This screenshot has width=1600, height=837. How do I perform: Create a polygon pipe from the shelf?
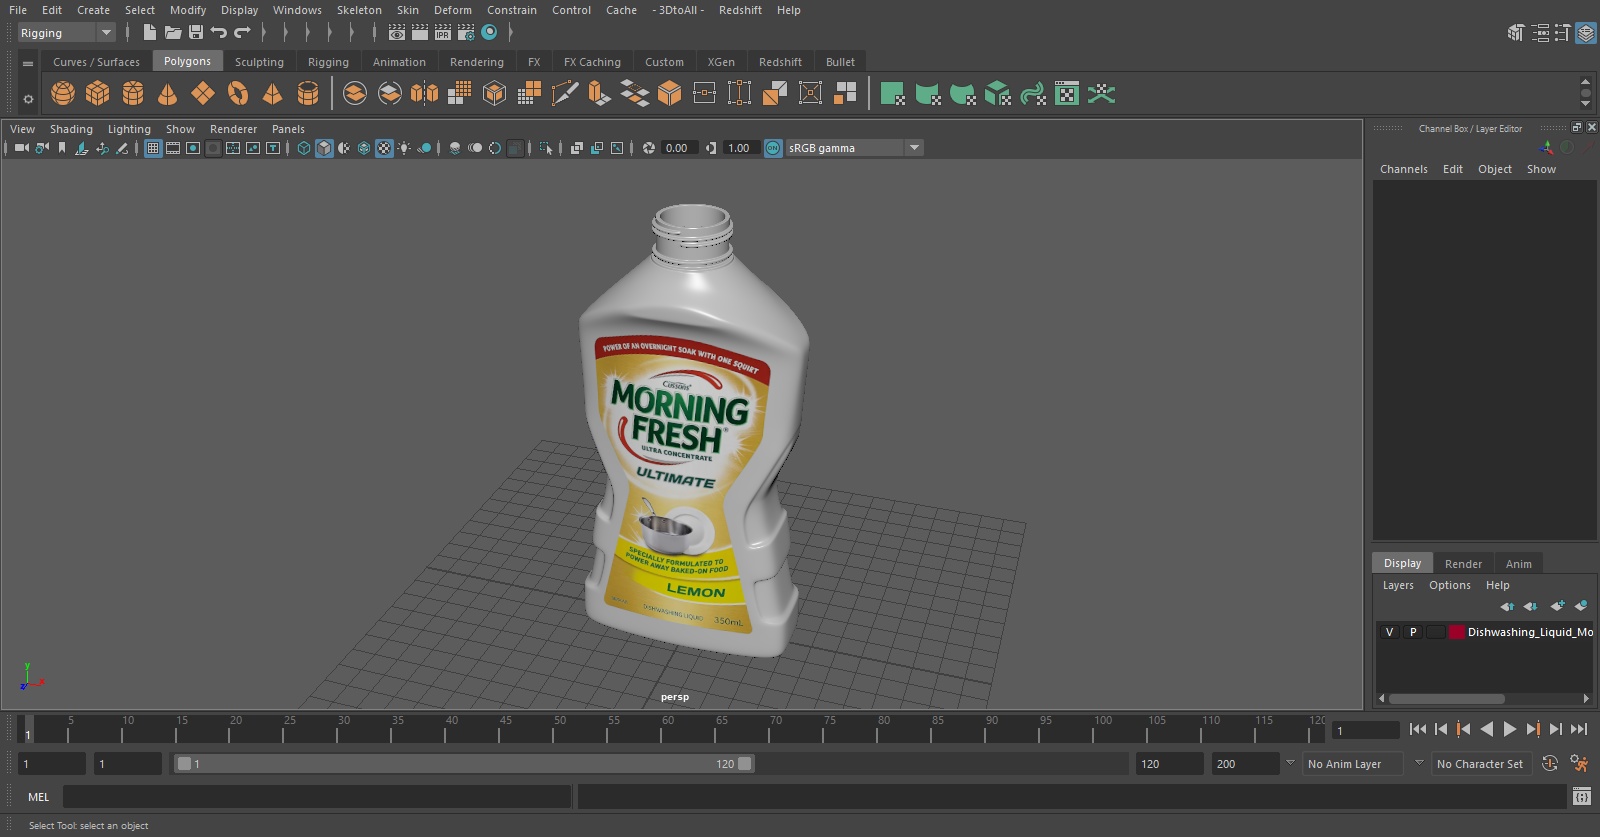click(x=308, y=94)
